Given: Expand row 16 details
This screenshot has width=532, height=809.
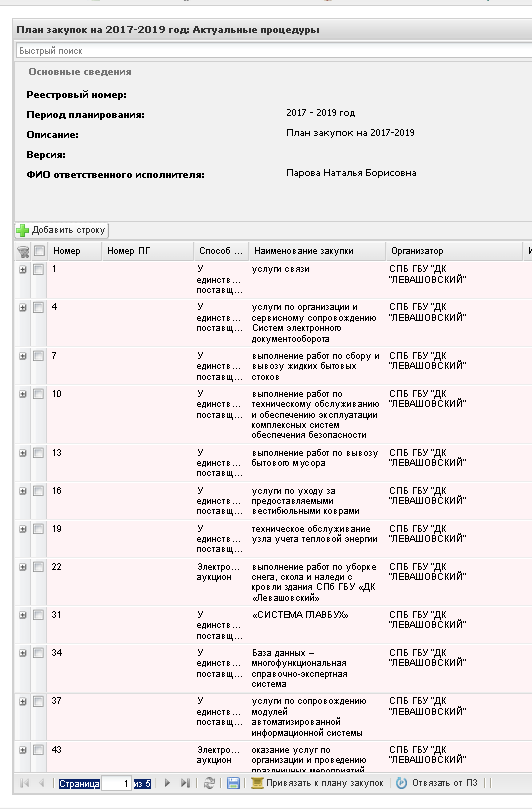Looking at the screenshot, I should pos(23,491).
